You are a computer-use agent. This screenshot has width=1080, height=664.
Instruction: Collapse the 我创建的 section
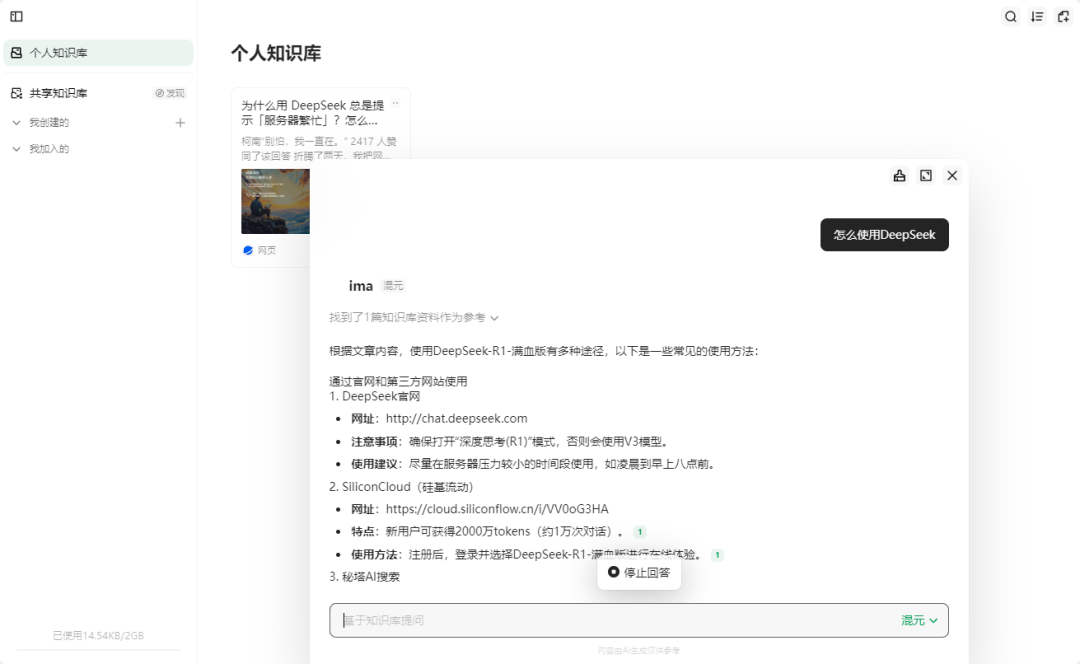(x=17, y=123)
